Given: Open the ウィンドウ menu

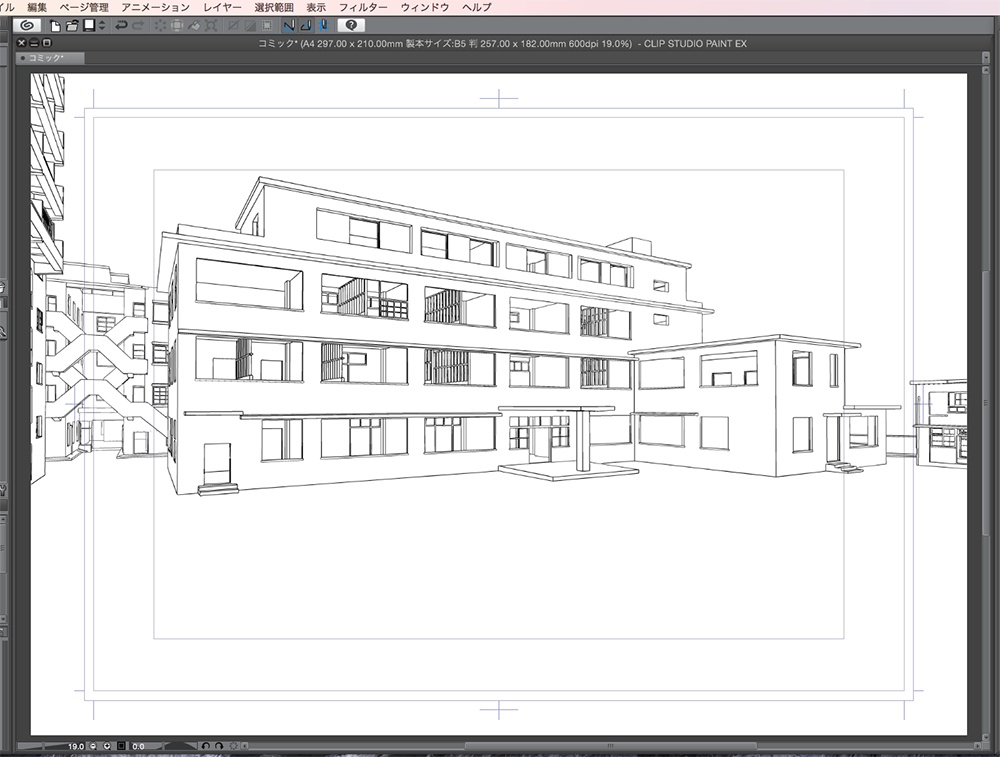Looking at the screenshot, I should [425, 7].
